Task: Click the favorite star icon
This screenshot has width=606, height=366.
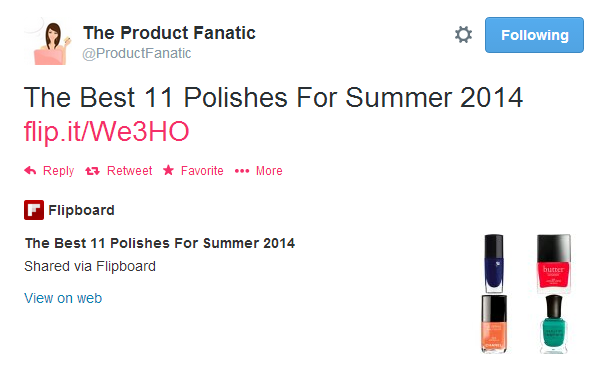Action: (x=169, y=170)
